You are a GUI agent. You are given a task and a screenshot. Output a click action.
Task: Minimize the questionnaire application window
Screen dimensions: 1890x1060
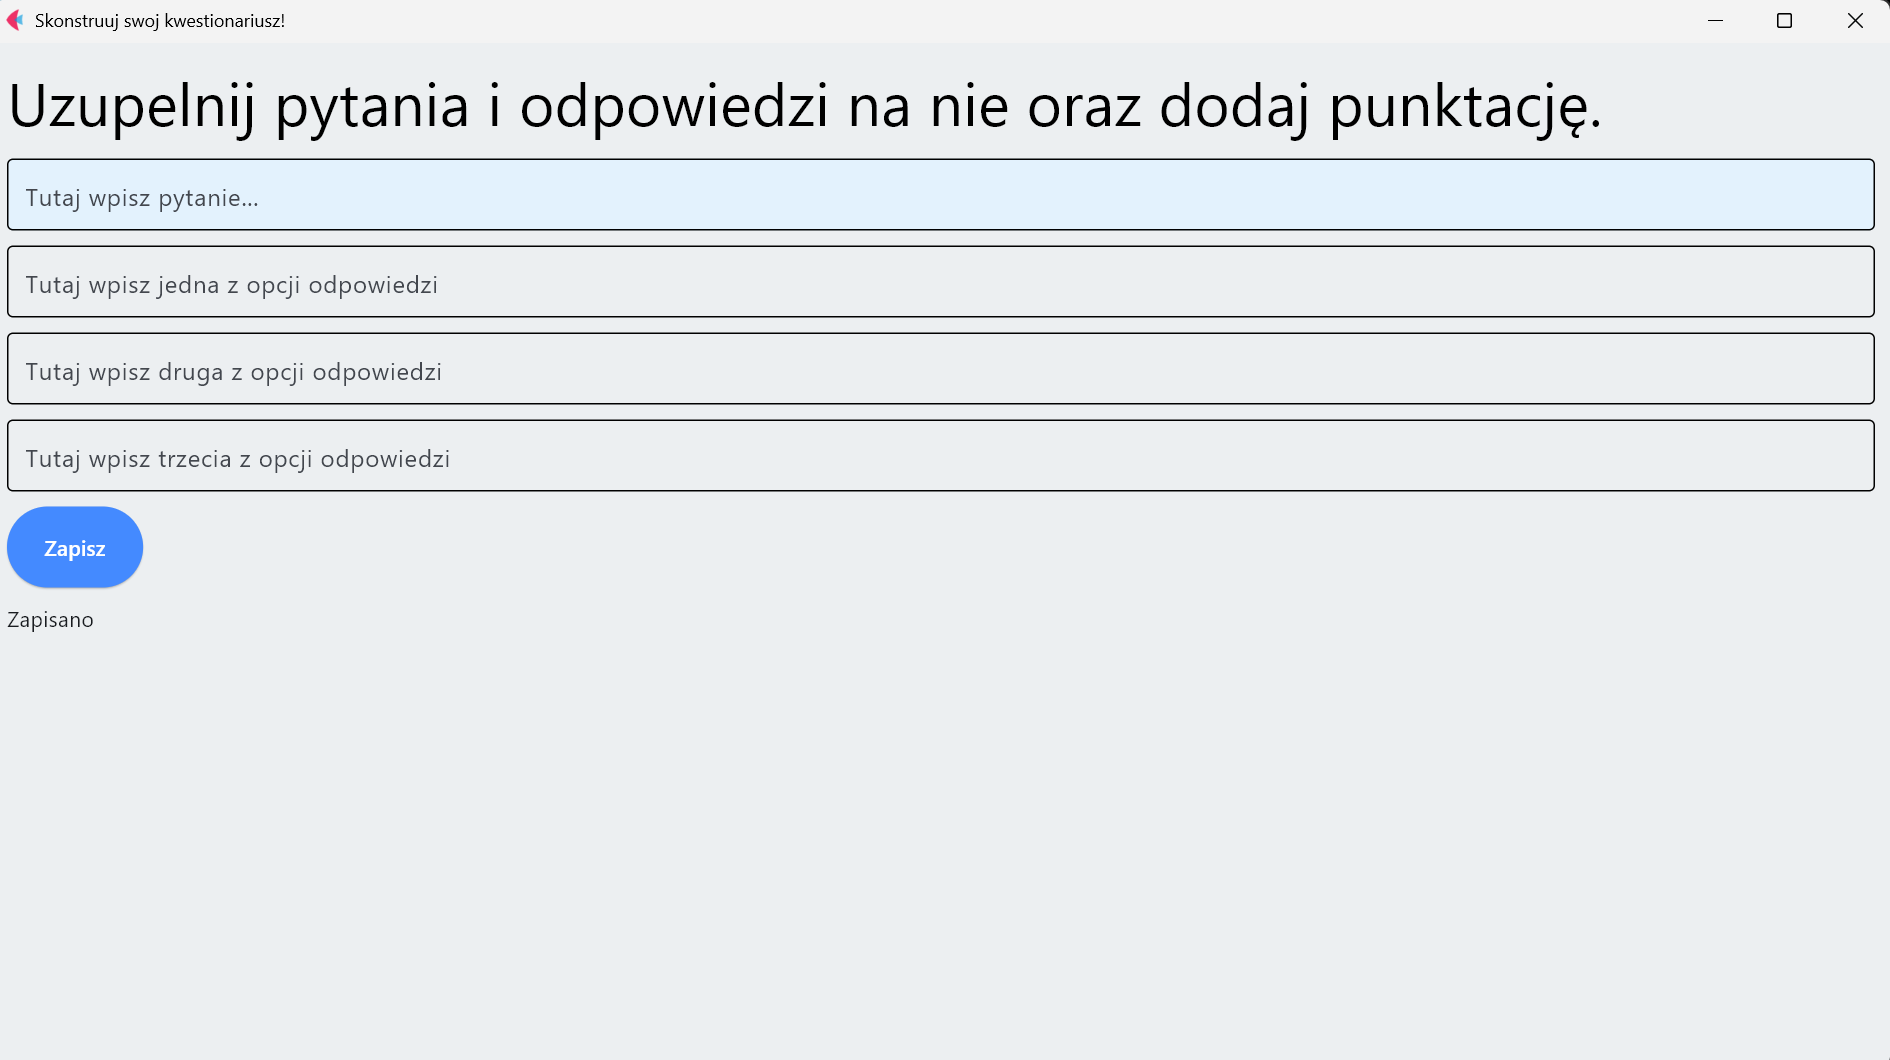[x=1716, y=20]
